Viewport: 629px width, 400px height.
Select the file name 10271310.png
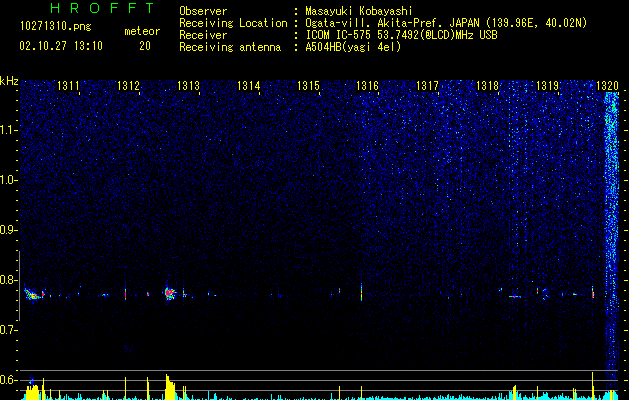coord(56,27)
